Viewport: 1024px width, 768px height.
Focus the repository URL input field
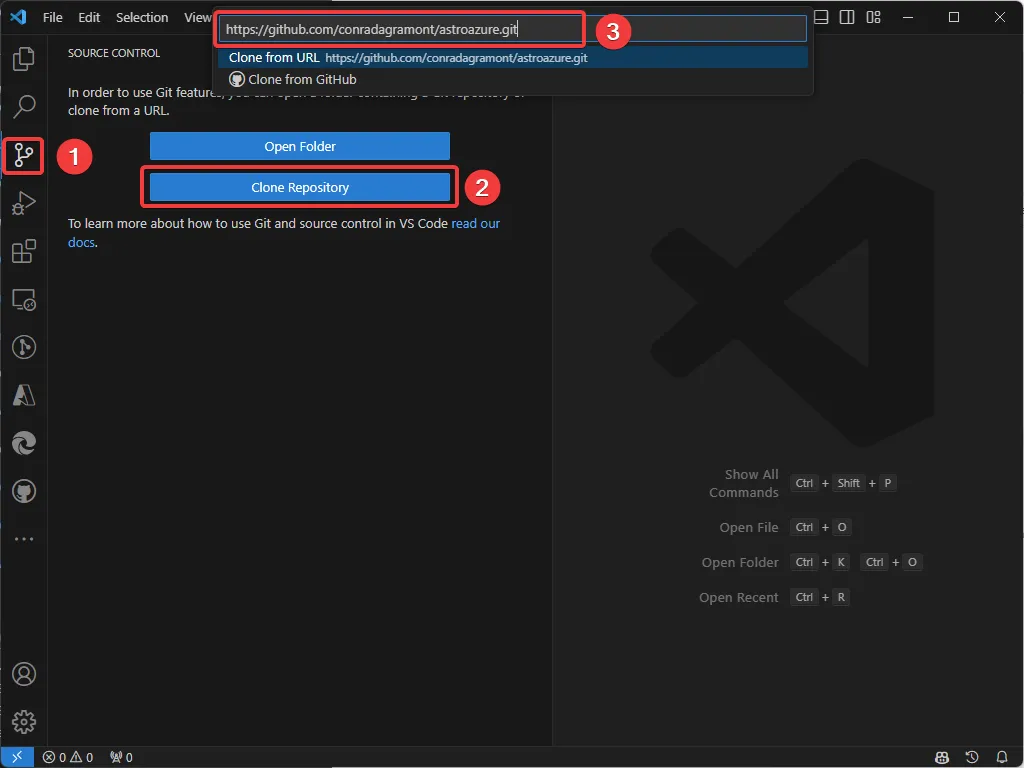(513, 29)
